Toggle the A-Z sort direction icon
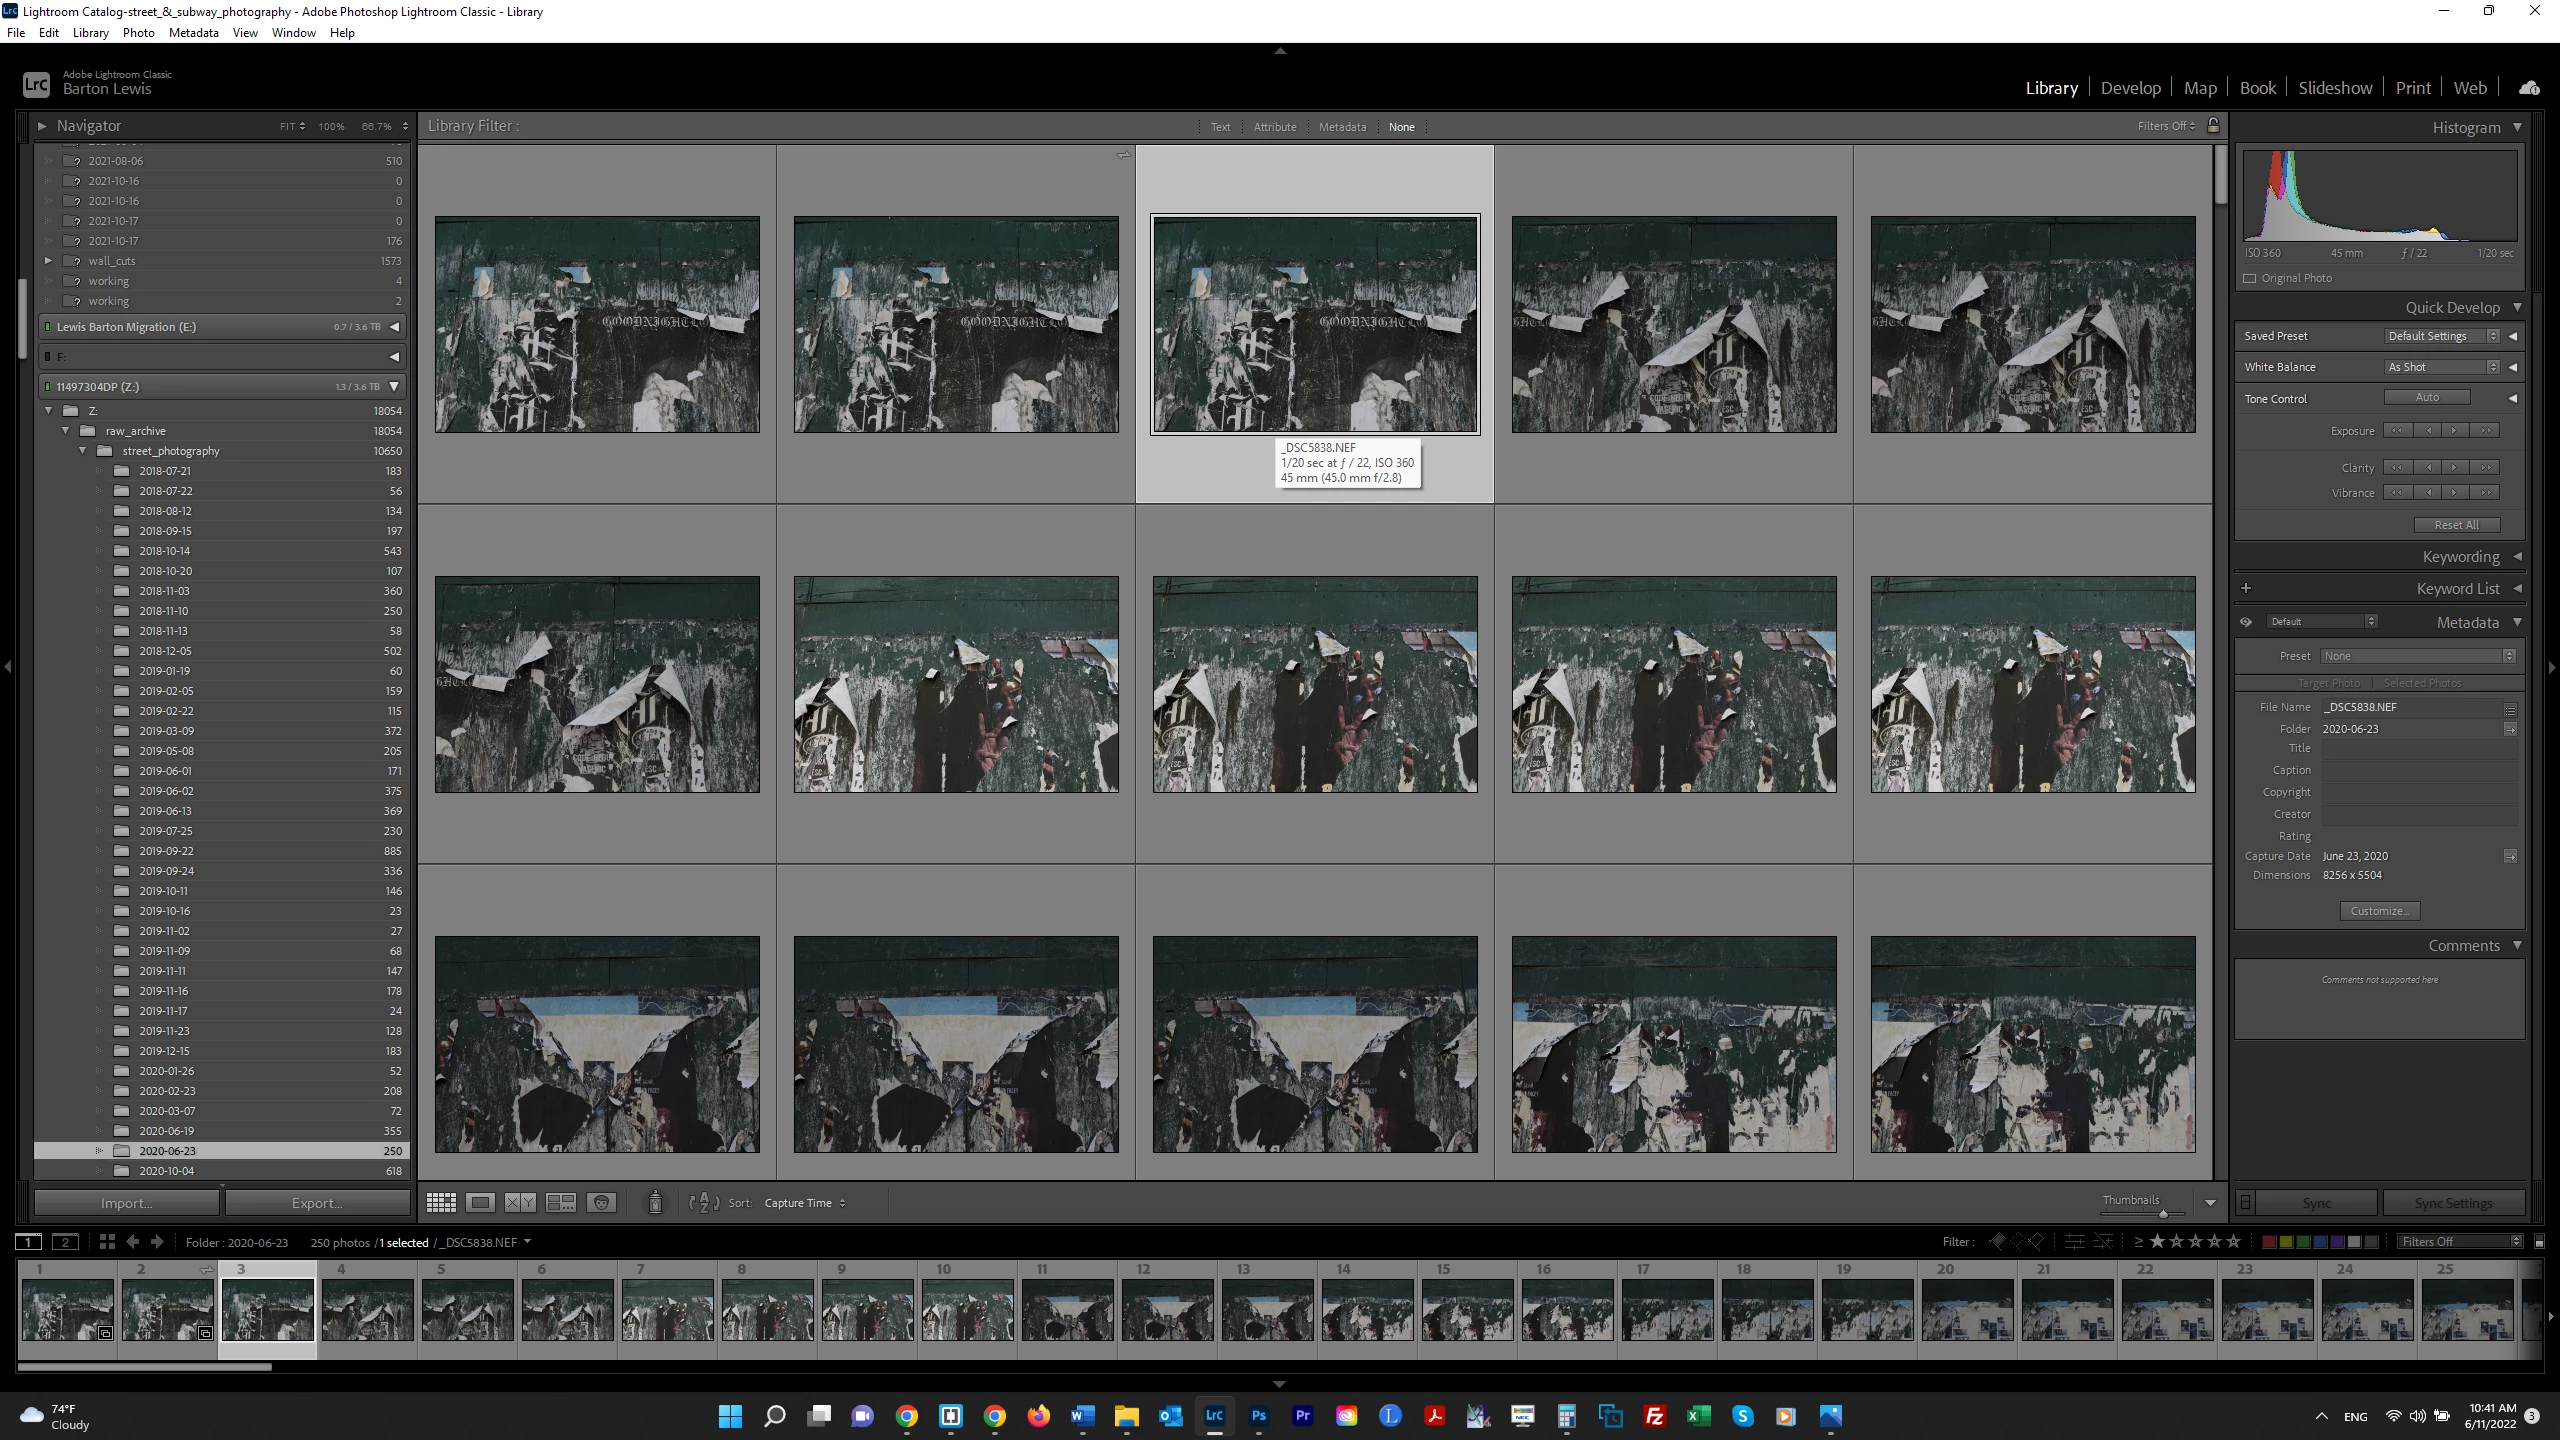The width and height of the screenshot is (2560, 1440). 704,1203
